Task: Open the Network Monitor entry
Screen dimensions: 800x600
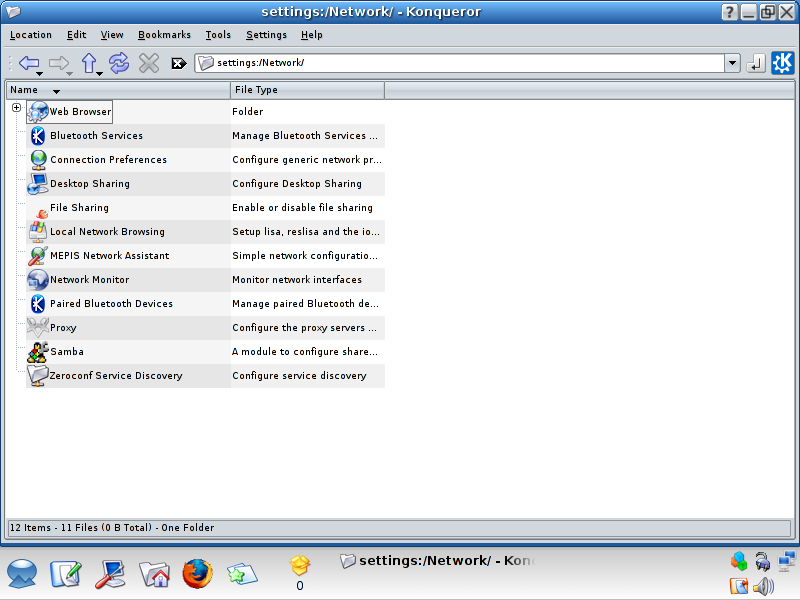Action: click(89, 280)
